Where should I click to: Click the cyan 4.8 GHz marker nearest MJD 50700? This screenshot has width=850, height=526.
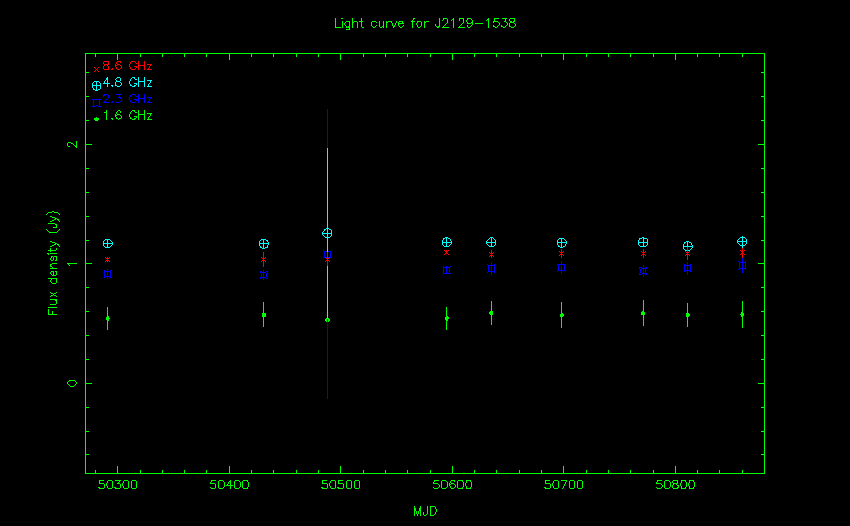point(562,243)
